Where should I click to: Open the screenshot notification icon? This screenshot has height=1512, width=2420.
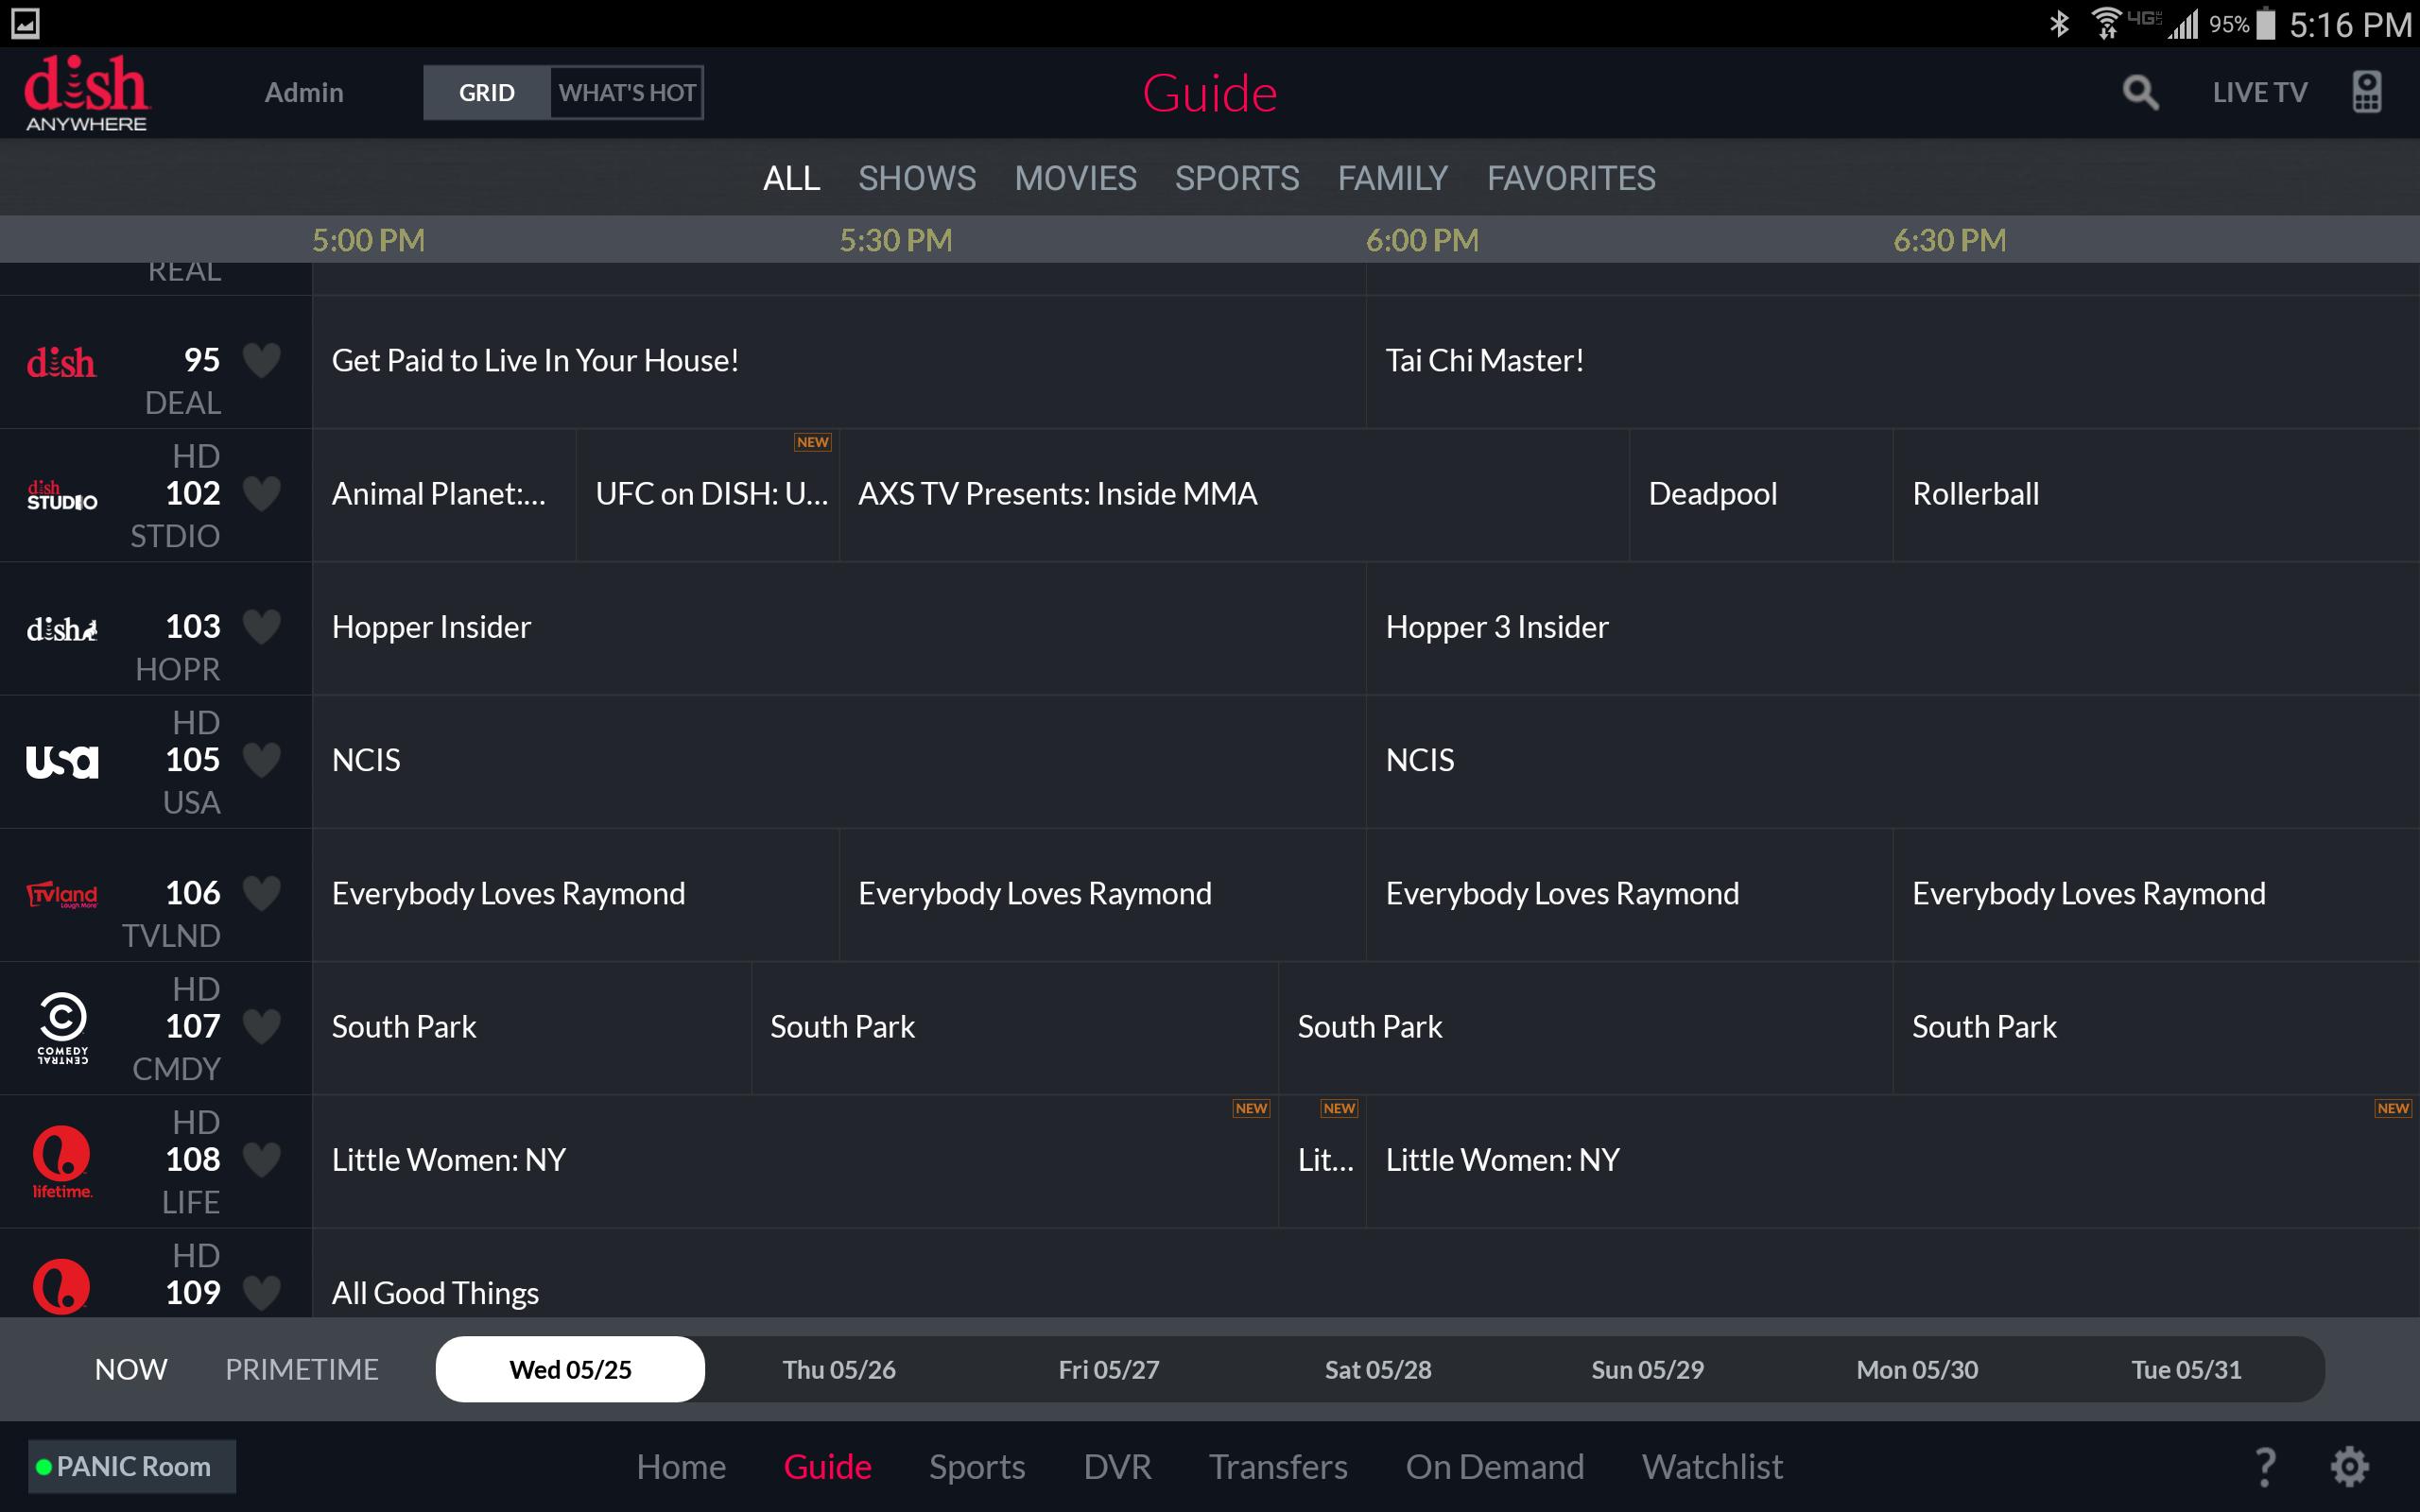[x=25, y=23]
